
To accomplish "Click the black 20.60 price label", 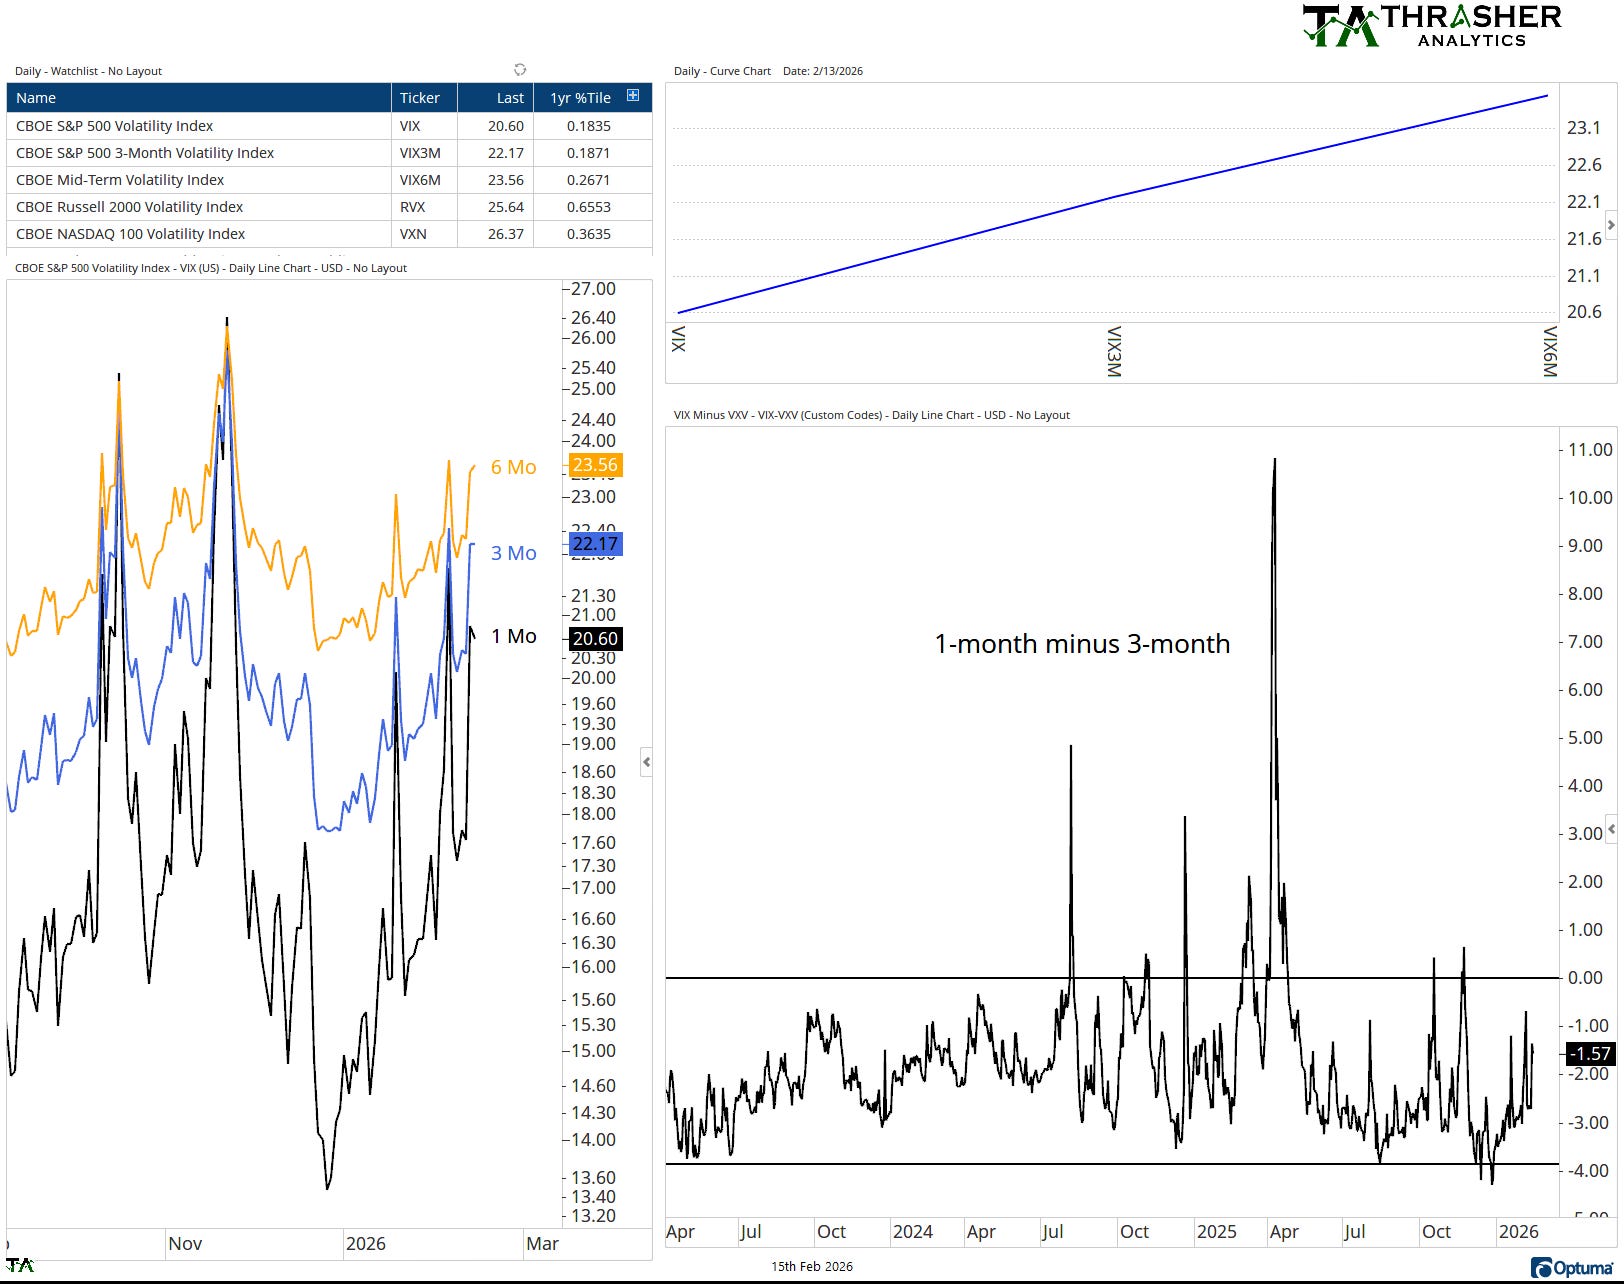I will pos(595,638).
